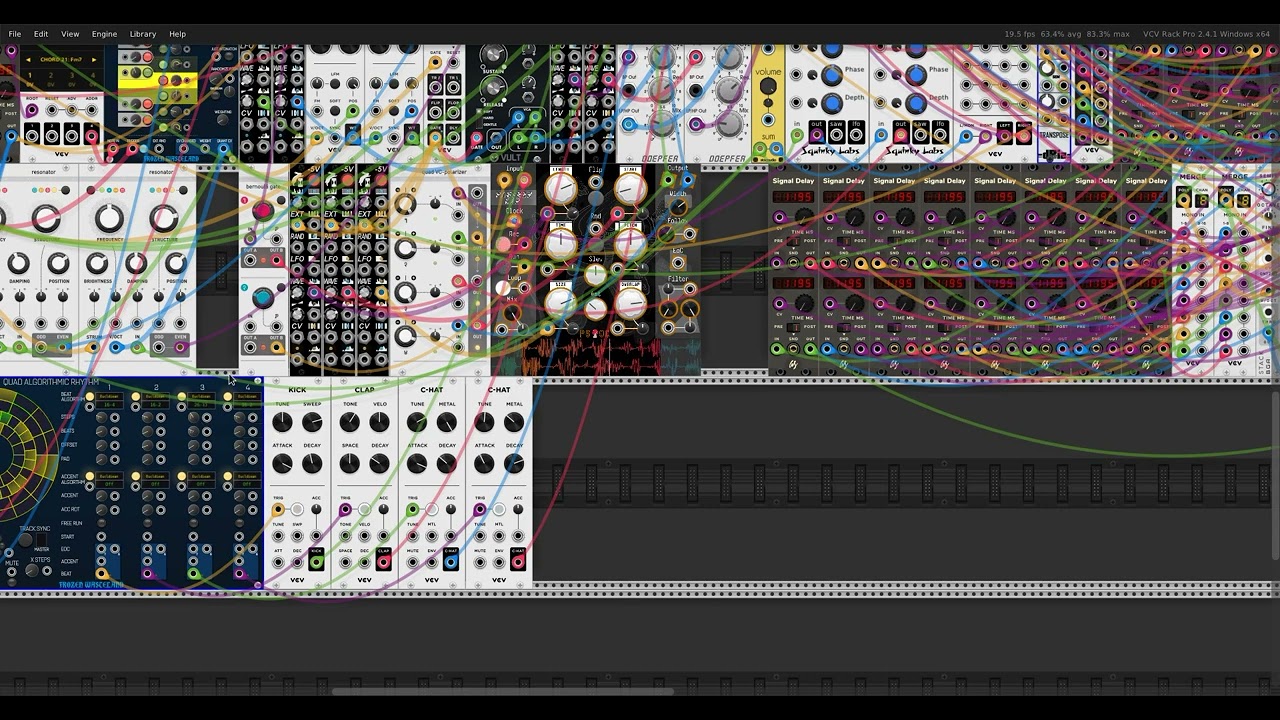Click the VCV LEFT output jack

(1003, 135)
